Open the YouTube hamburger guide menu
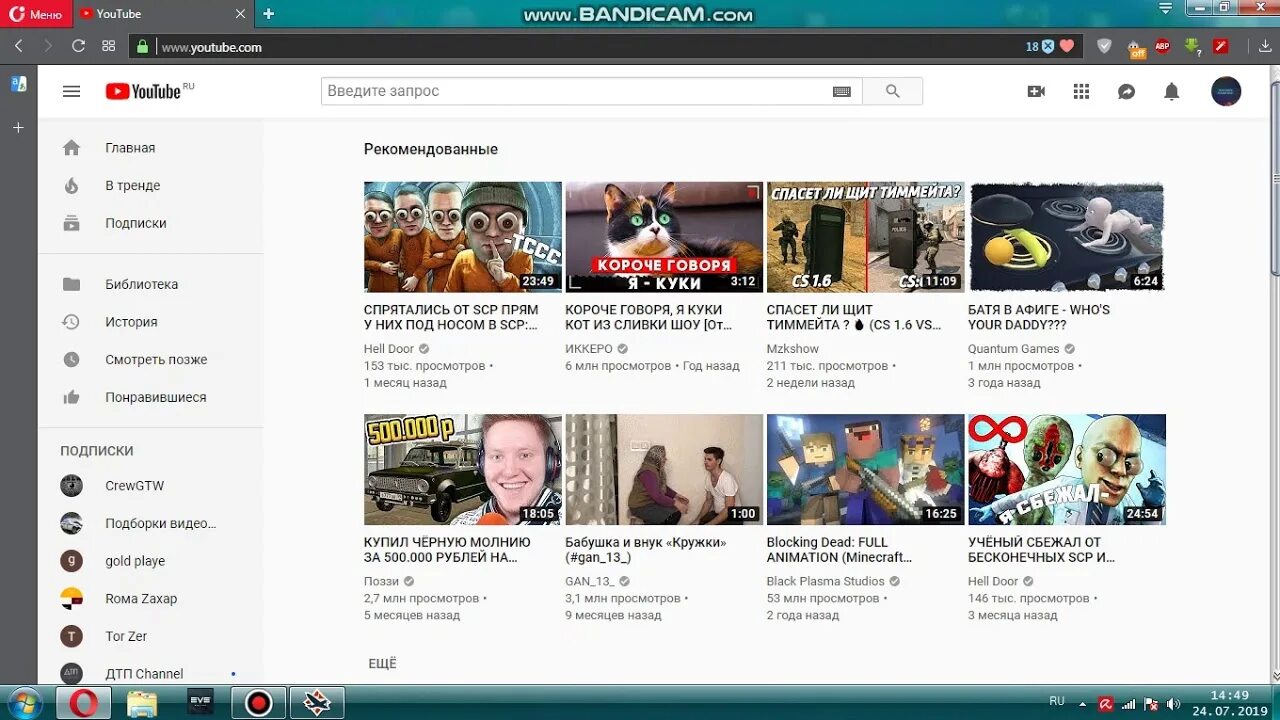Viewport: 1280px width, 720px height. point(71,91)
